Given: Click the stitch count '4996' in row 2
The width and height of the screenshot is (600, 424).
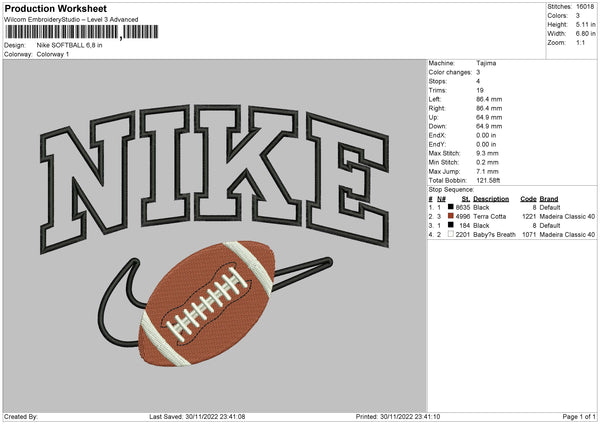Looking at the screenshot, I should pos(463,216).
